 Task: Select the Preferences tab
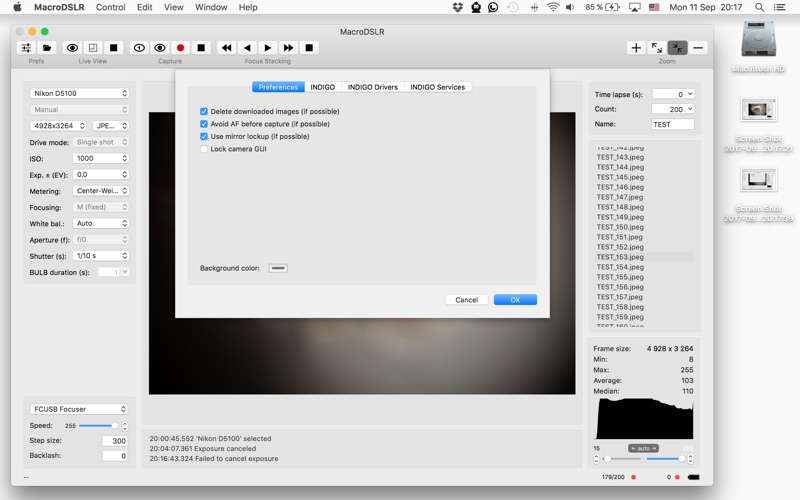point(278,87)
